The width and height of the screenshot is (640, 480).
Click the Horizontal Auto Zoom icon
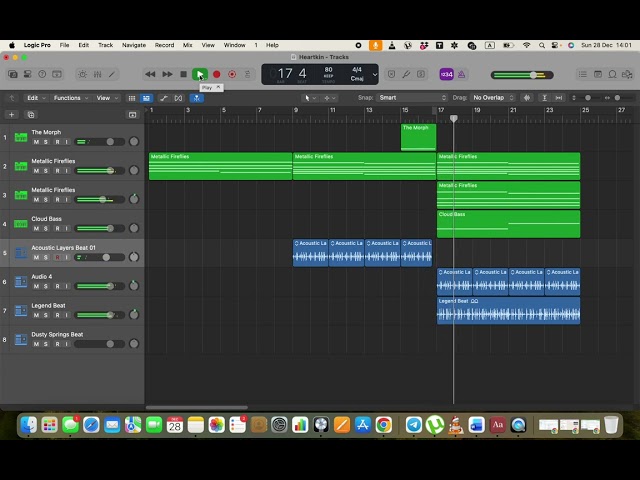coord(559,98)
